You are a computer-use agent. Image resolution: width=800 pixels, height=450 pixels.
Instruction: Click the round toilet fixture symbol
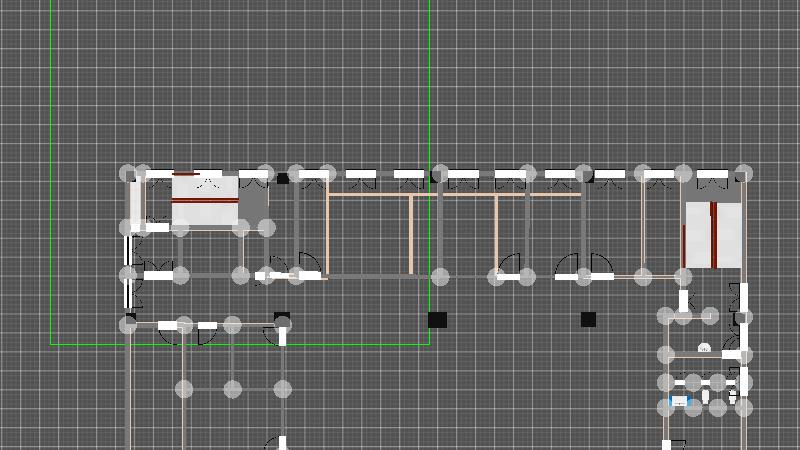(x=704, y=348)
